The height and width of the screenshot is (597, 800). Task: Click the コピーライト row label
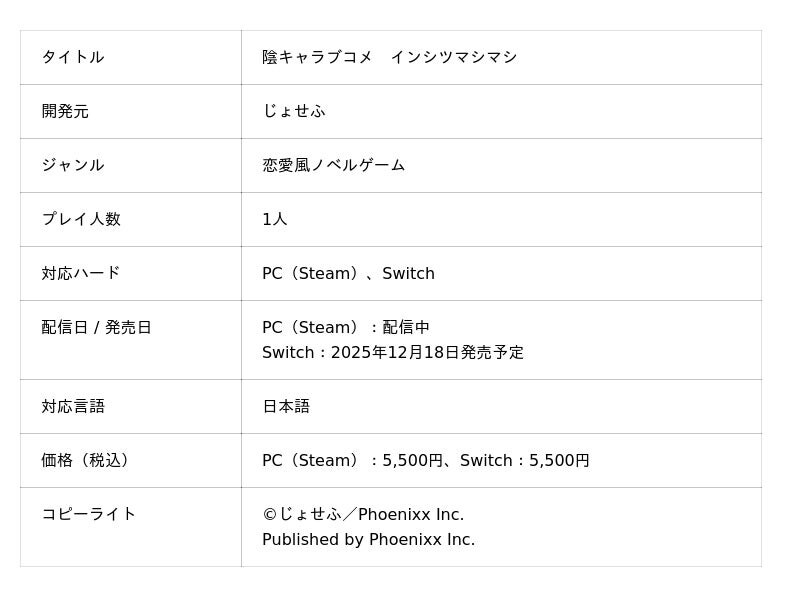[x=88, y=514]
